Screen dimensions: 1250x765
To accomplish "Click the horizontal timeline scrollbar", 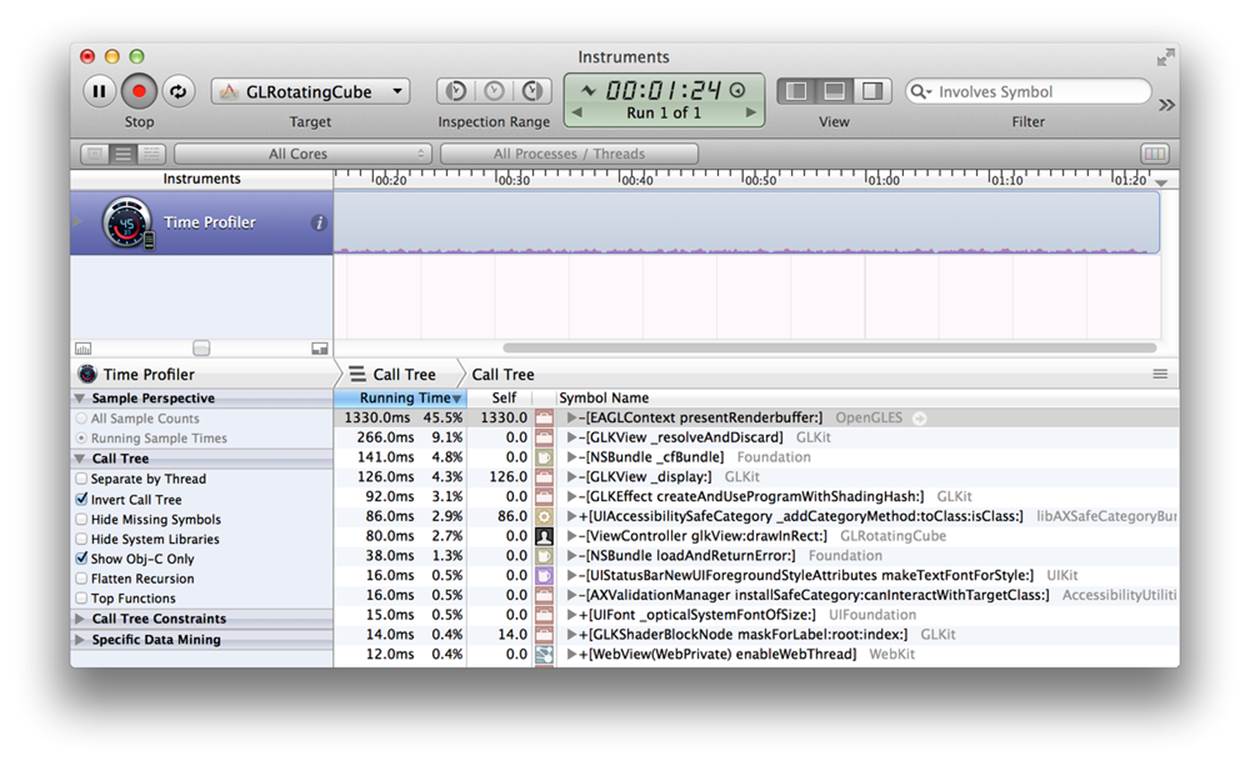I will [829, 348].
